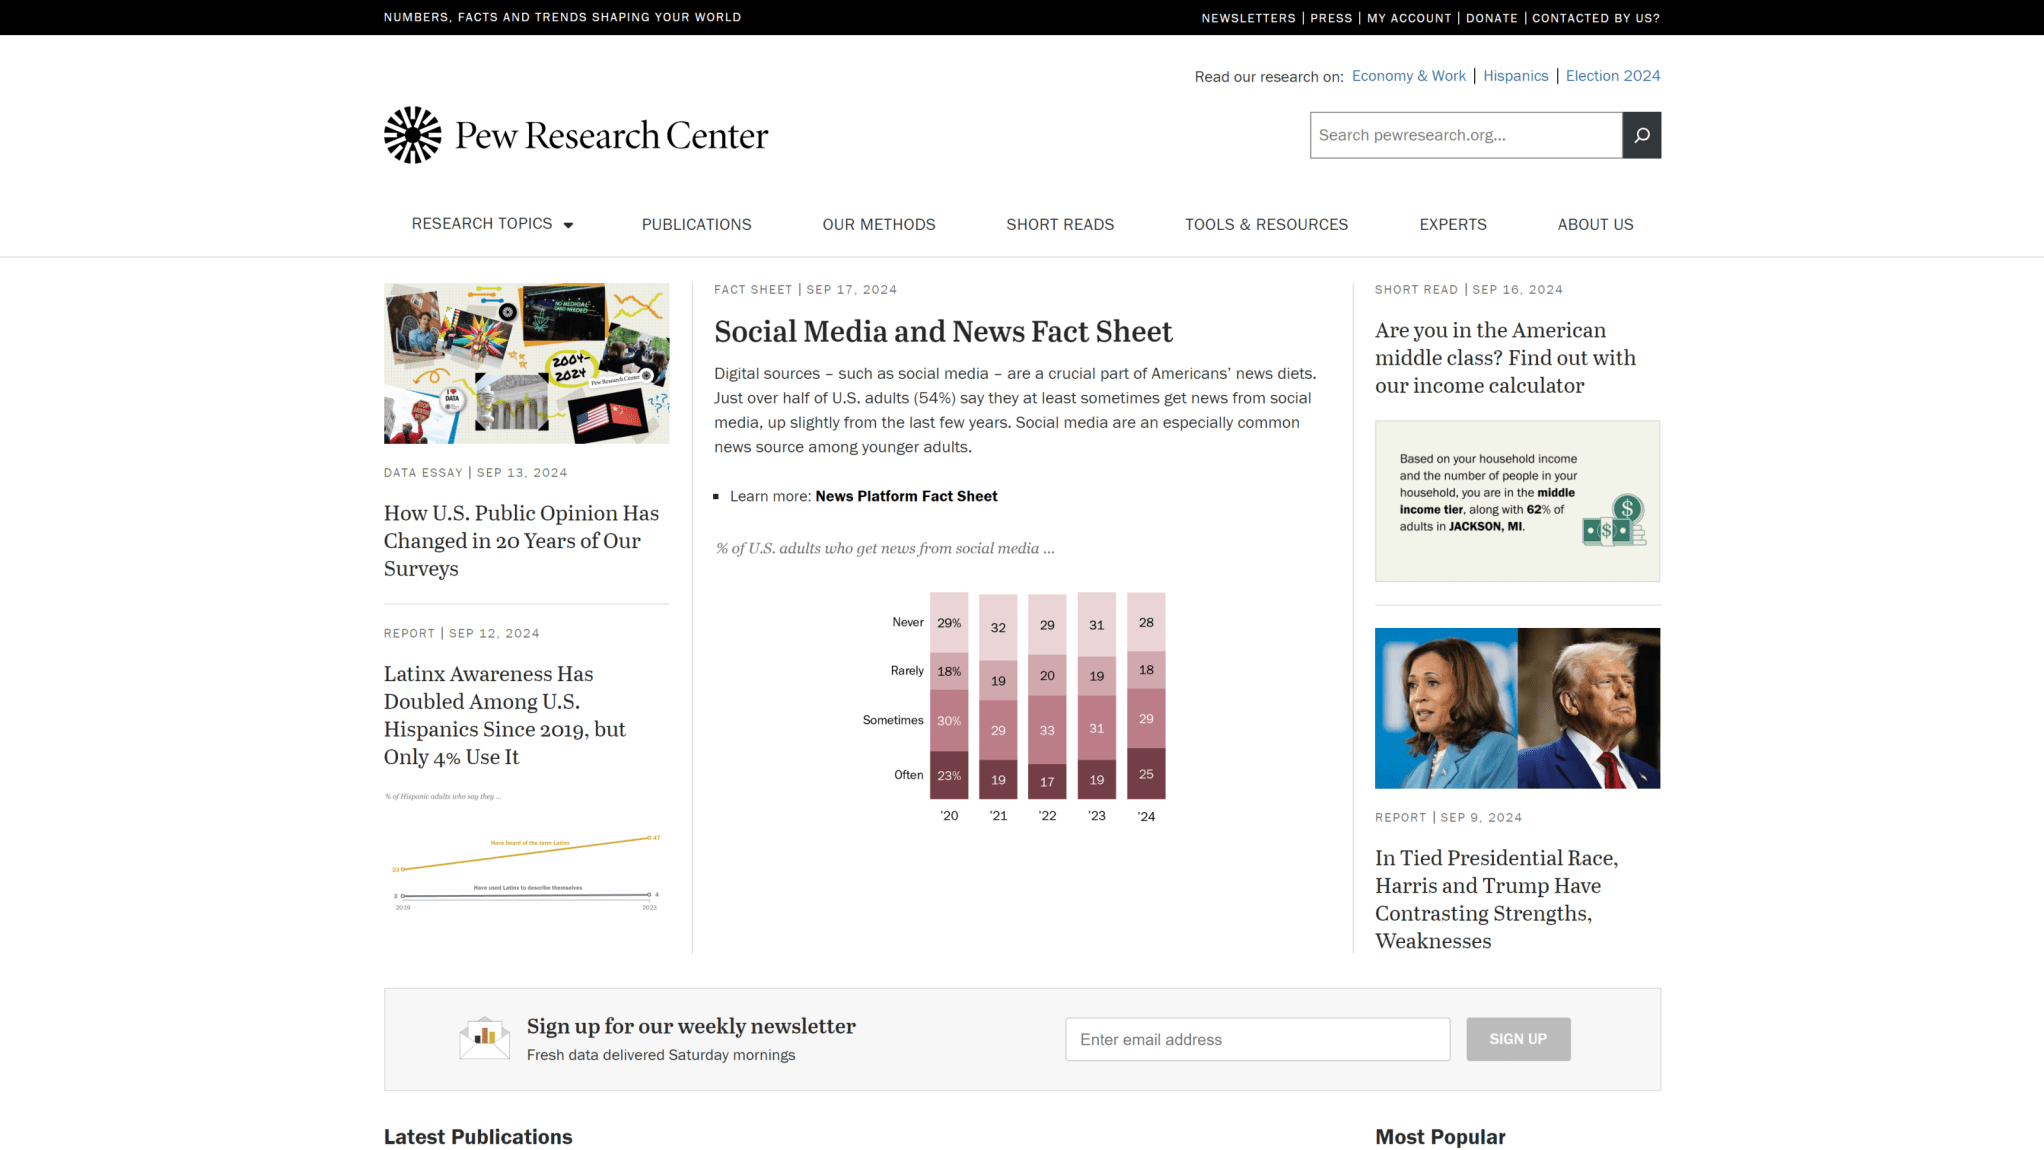Click the newsletter envelope icon
The height and width of the screenshot is (1150, 2044).
tap(484, 1038)
